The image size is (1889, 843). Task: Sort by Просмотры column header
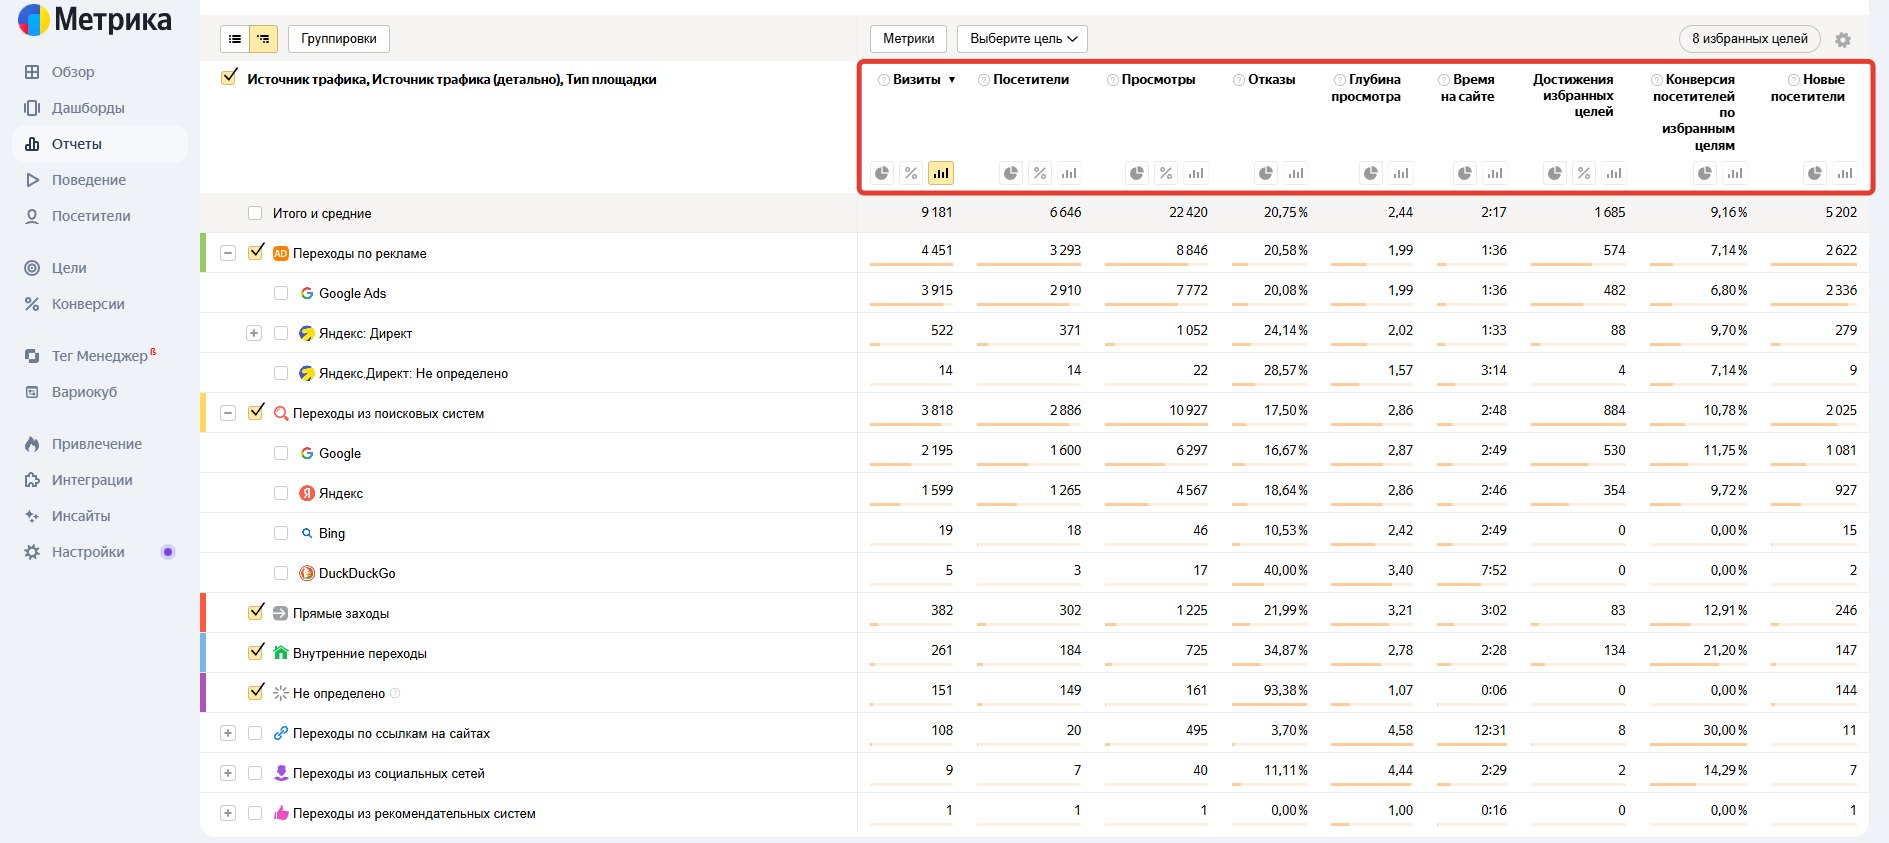[x=1158, y=80]
